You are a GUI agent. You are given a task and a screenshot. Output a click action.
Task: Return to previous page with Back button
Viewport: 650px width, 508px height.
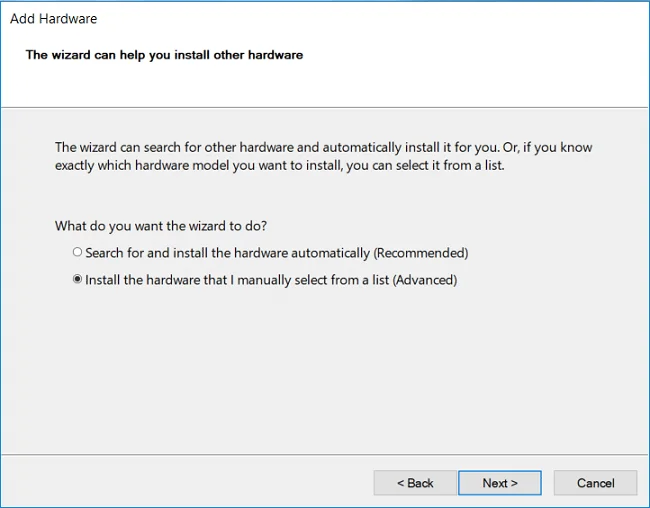[x=415, y=483]
